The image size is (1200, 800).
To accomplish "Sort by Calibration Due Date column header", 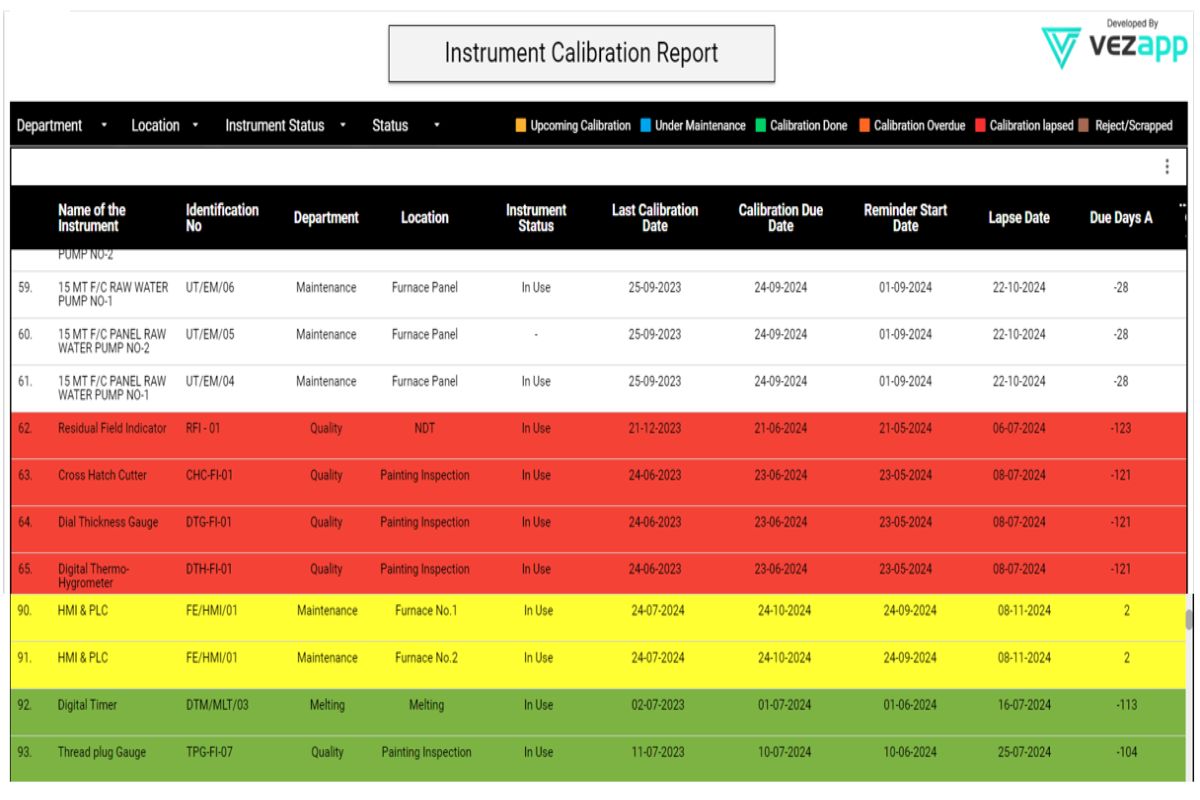I will [780, 217].
